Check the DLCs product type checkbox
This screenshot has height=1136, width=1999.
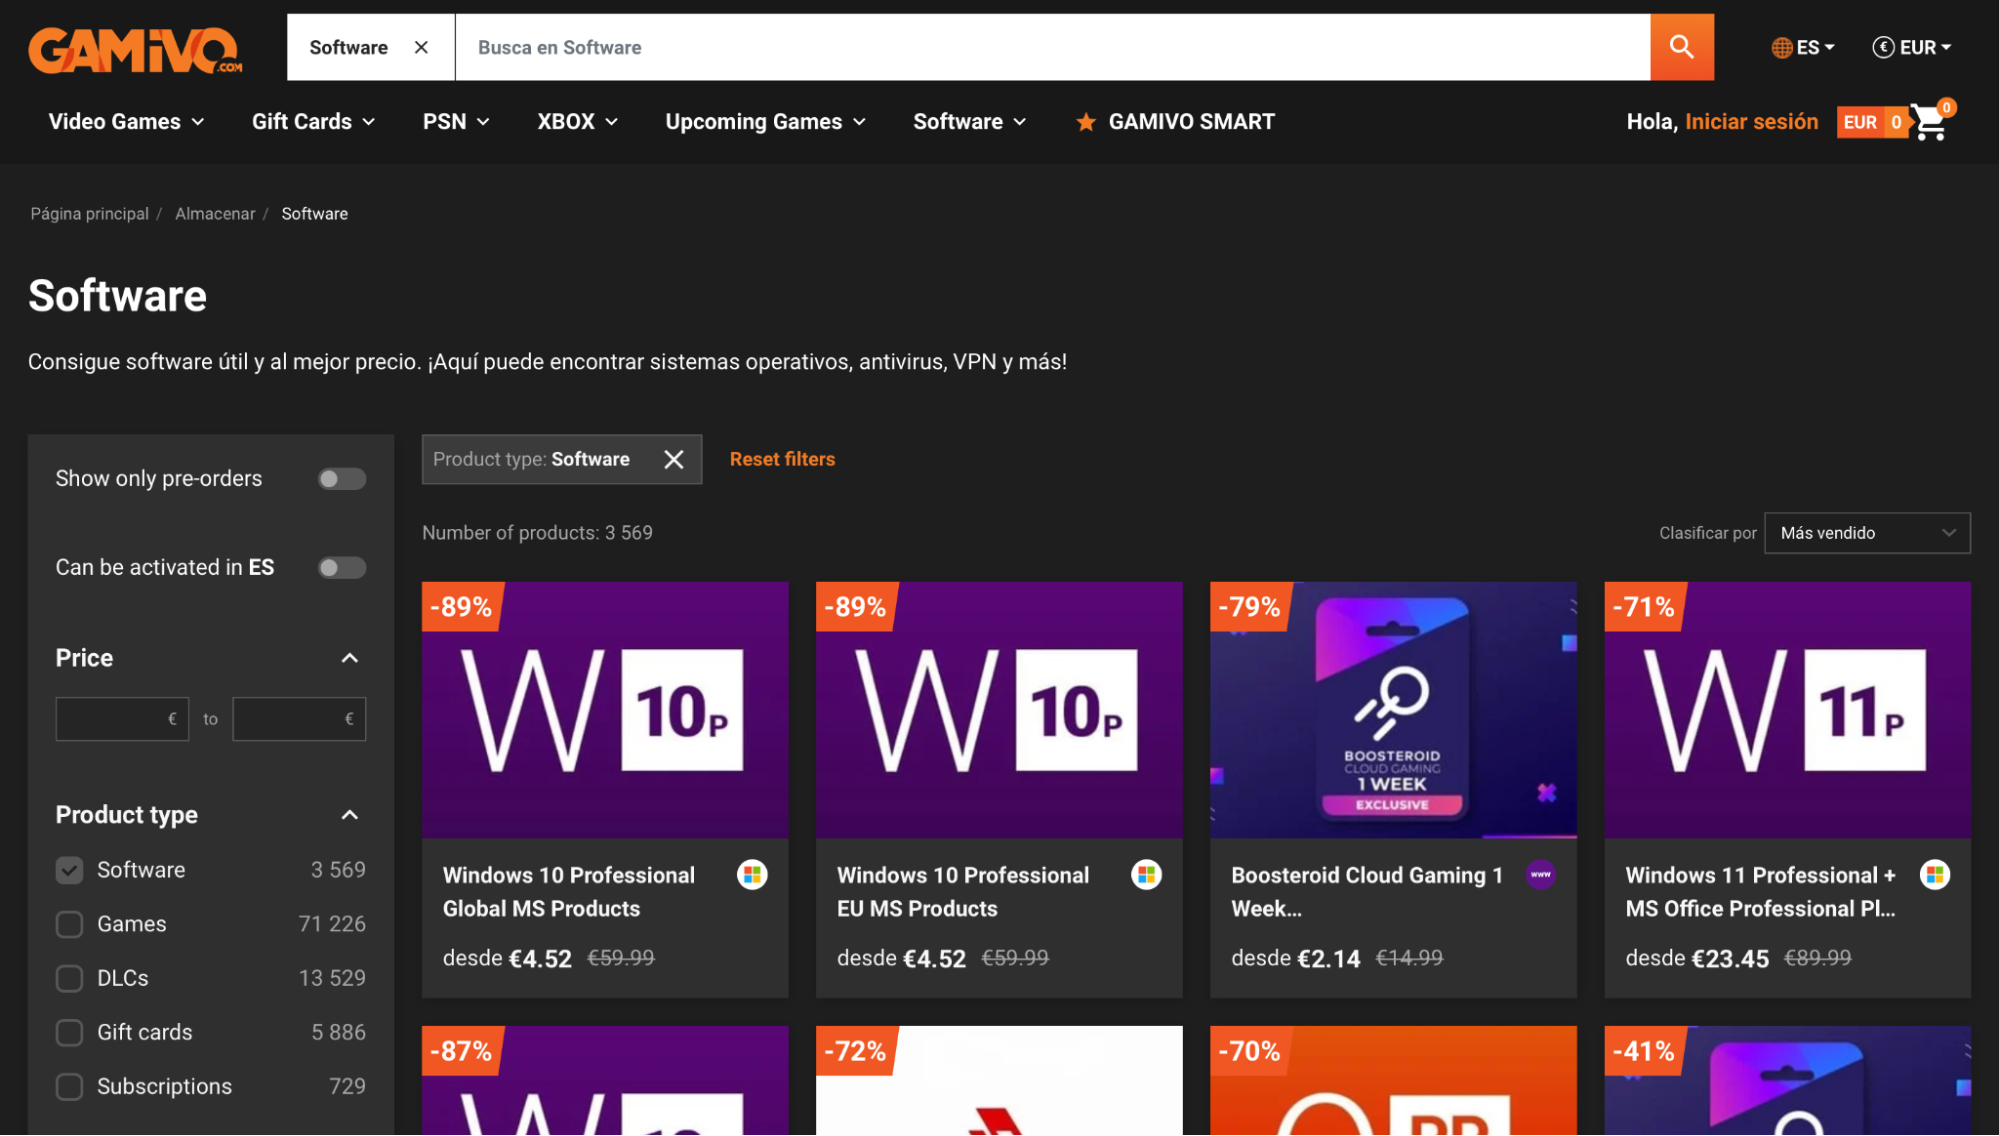[x=69, y=978]
